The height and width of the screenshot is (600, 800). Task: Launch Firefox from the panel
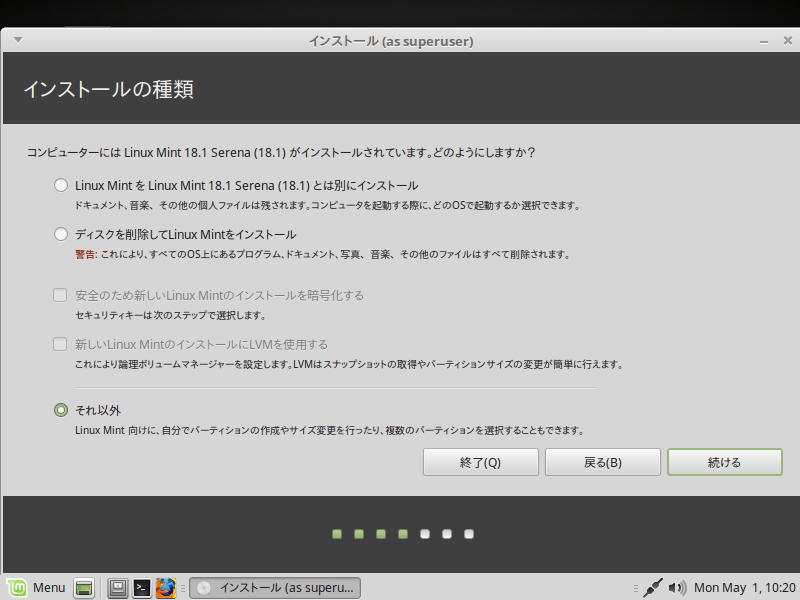166,588
